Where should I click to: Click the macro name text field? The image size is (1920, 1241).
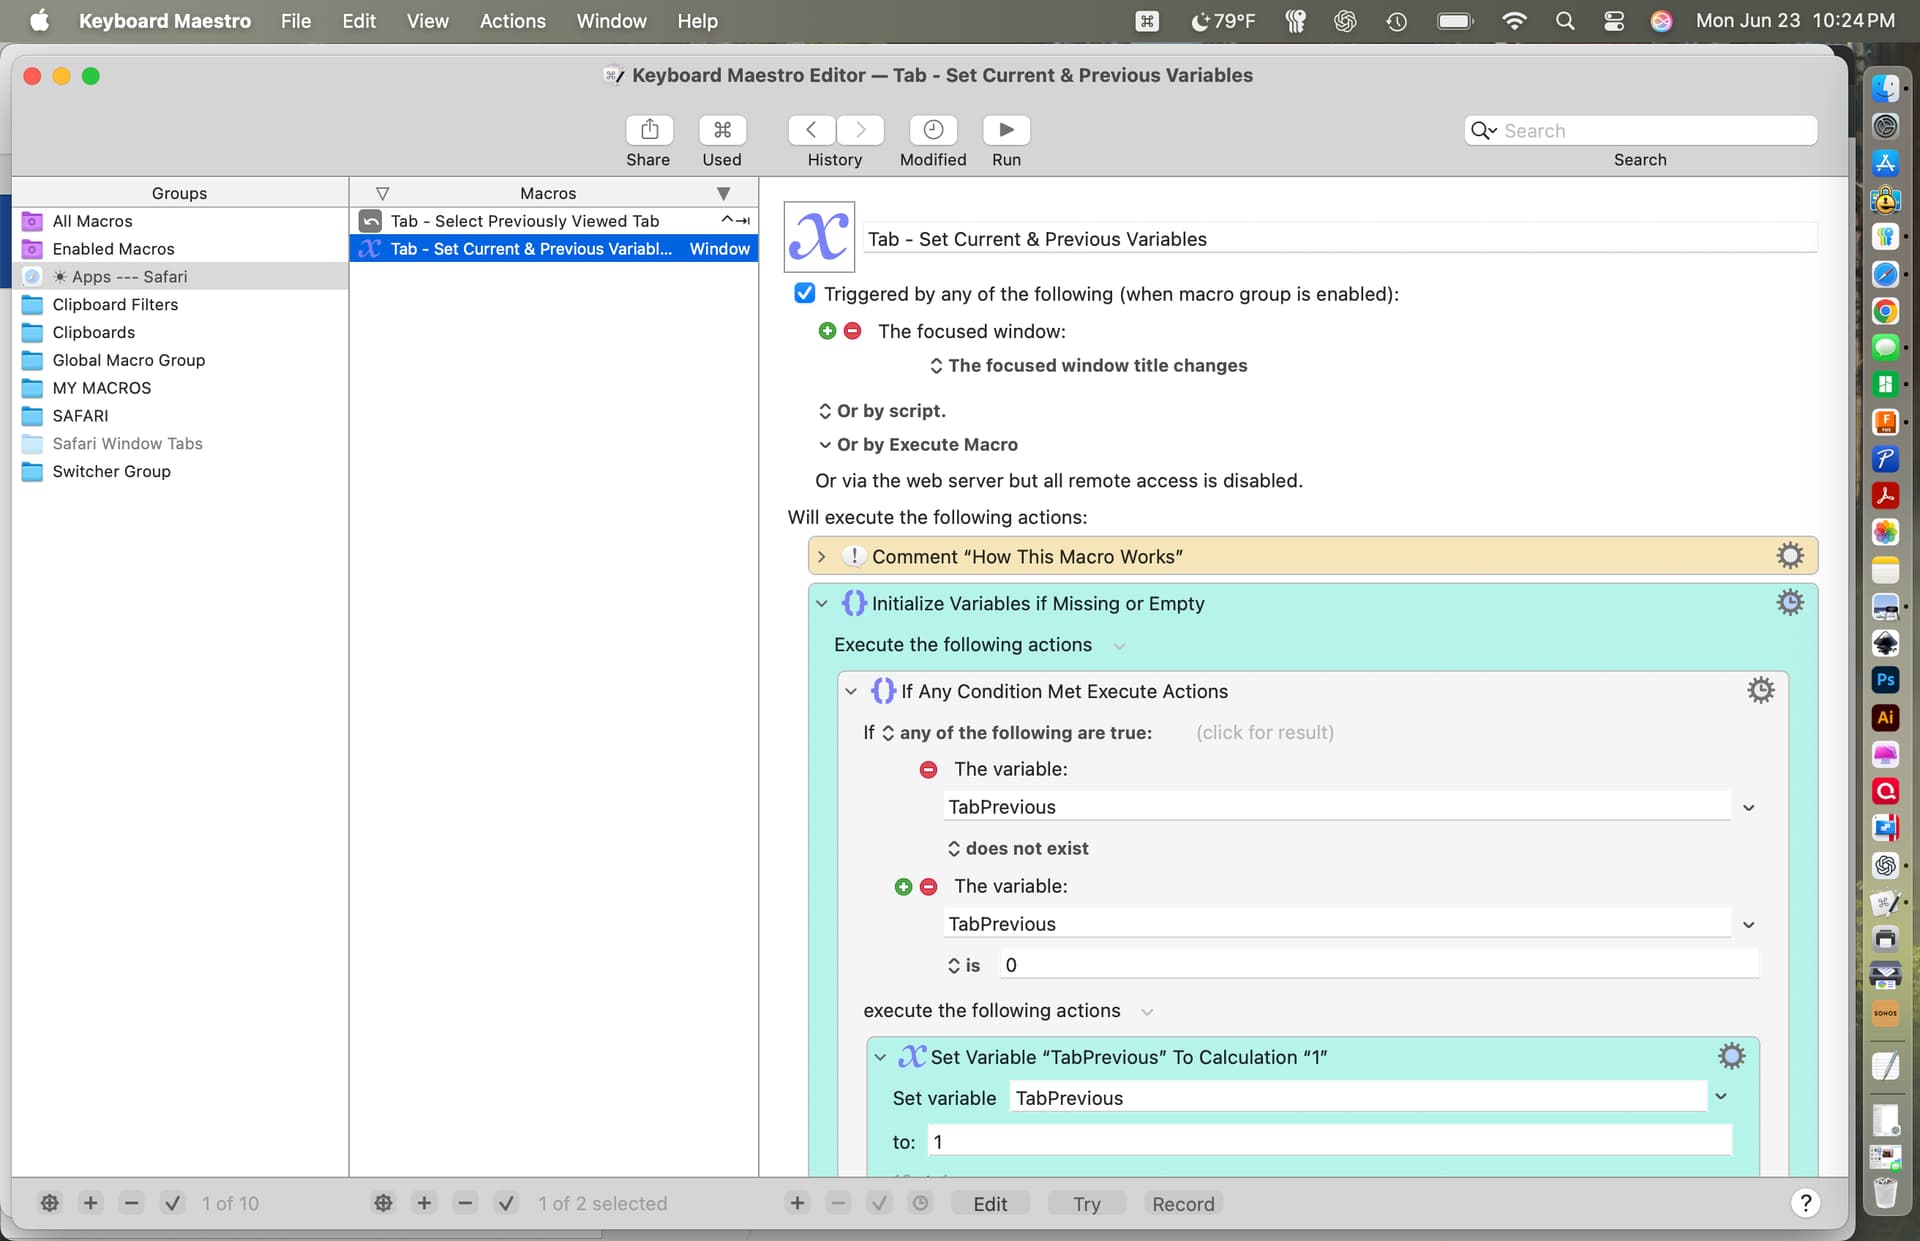(x=1340, y=239)
